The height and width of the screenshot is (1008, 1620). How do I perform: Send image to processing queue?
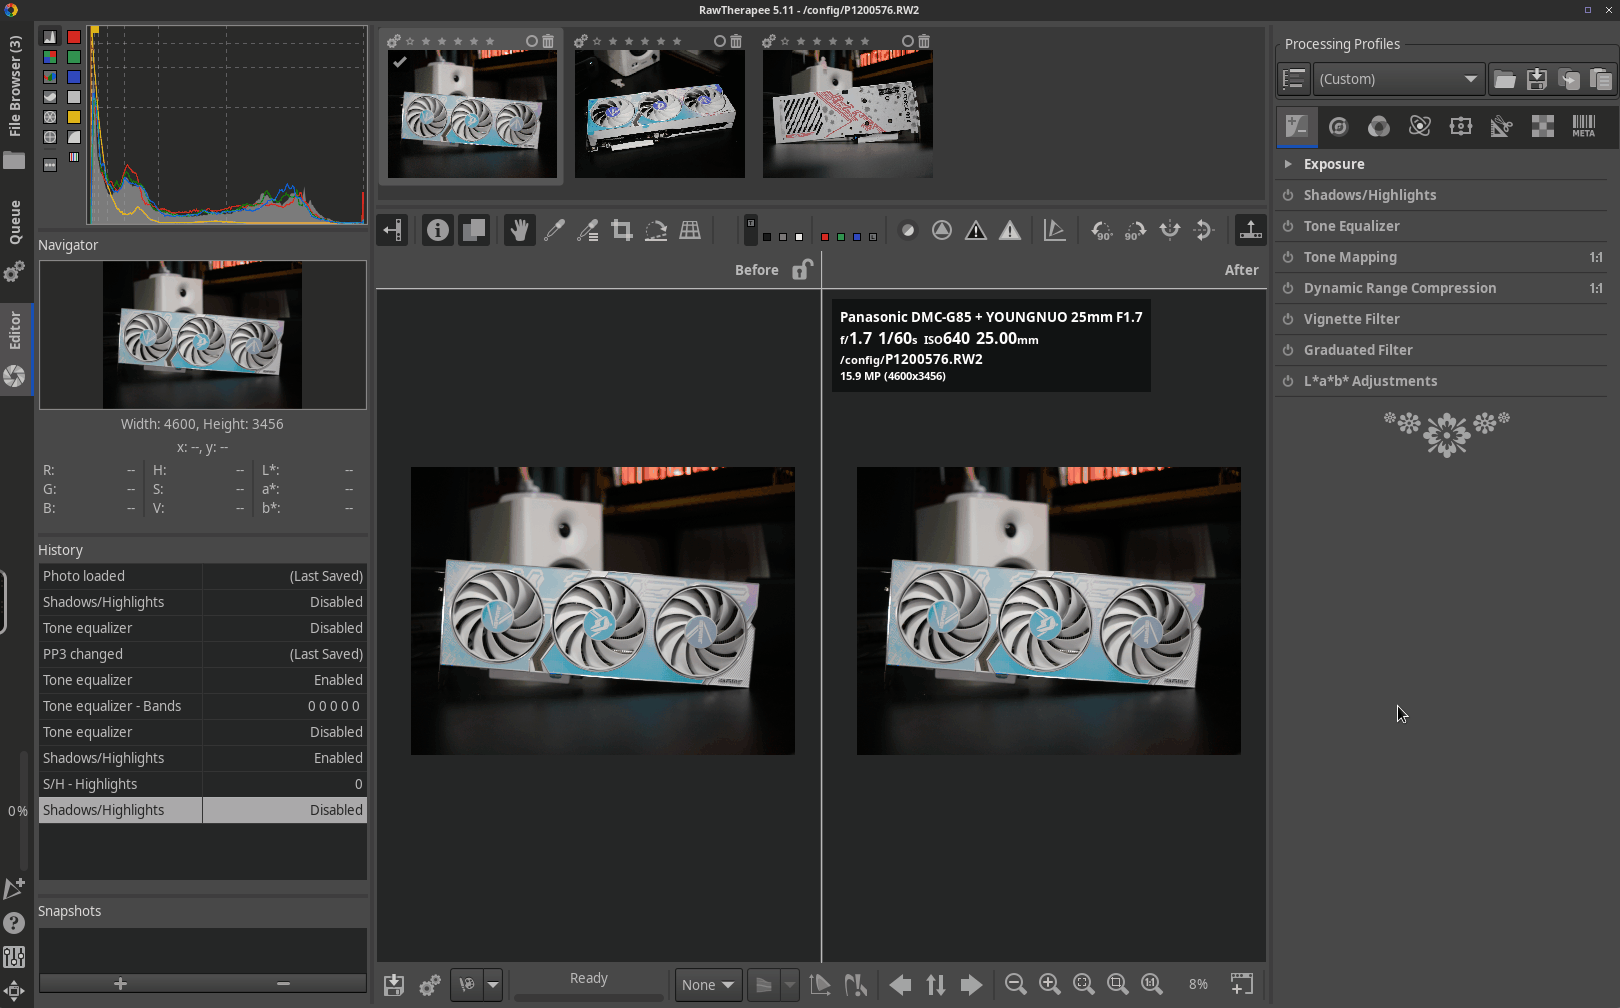430,985
